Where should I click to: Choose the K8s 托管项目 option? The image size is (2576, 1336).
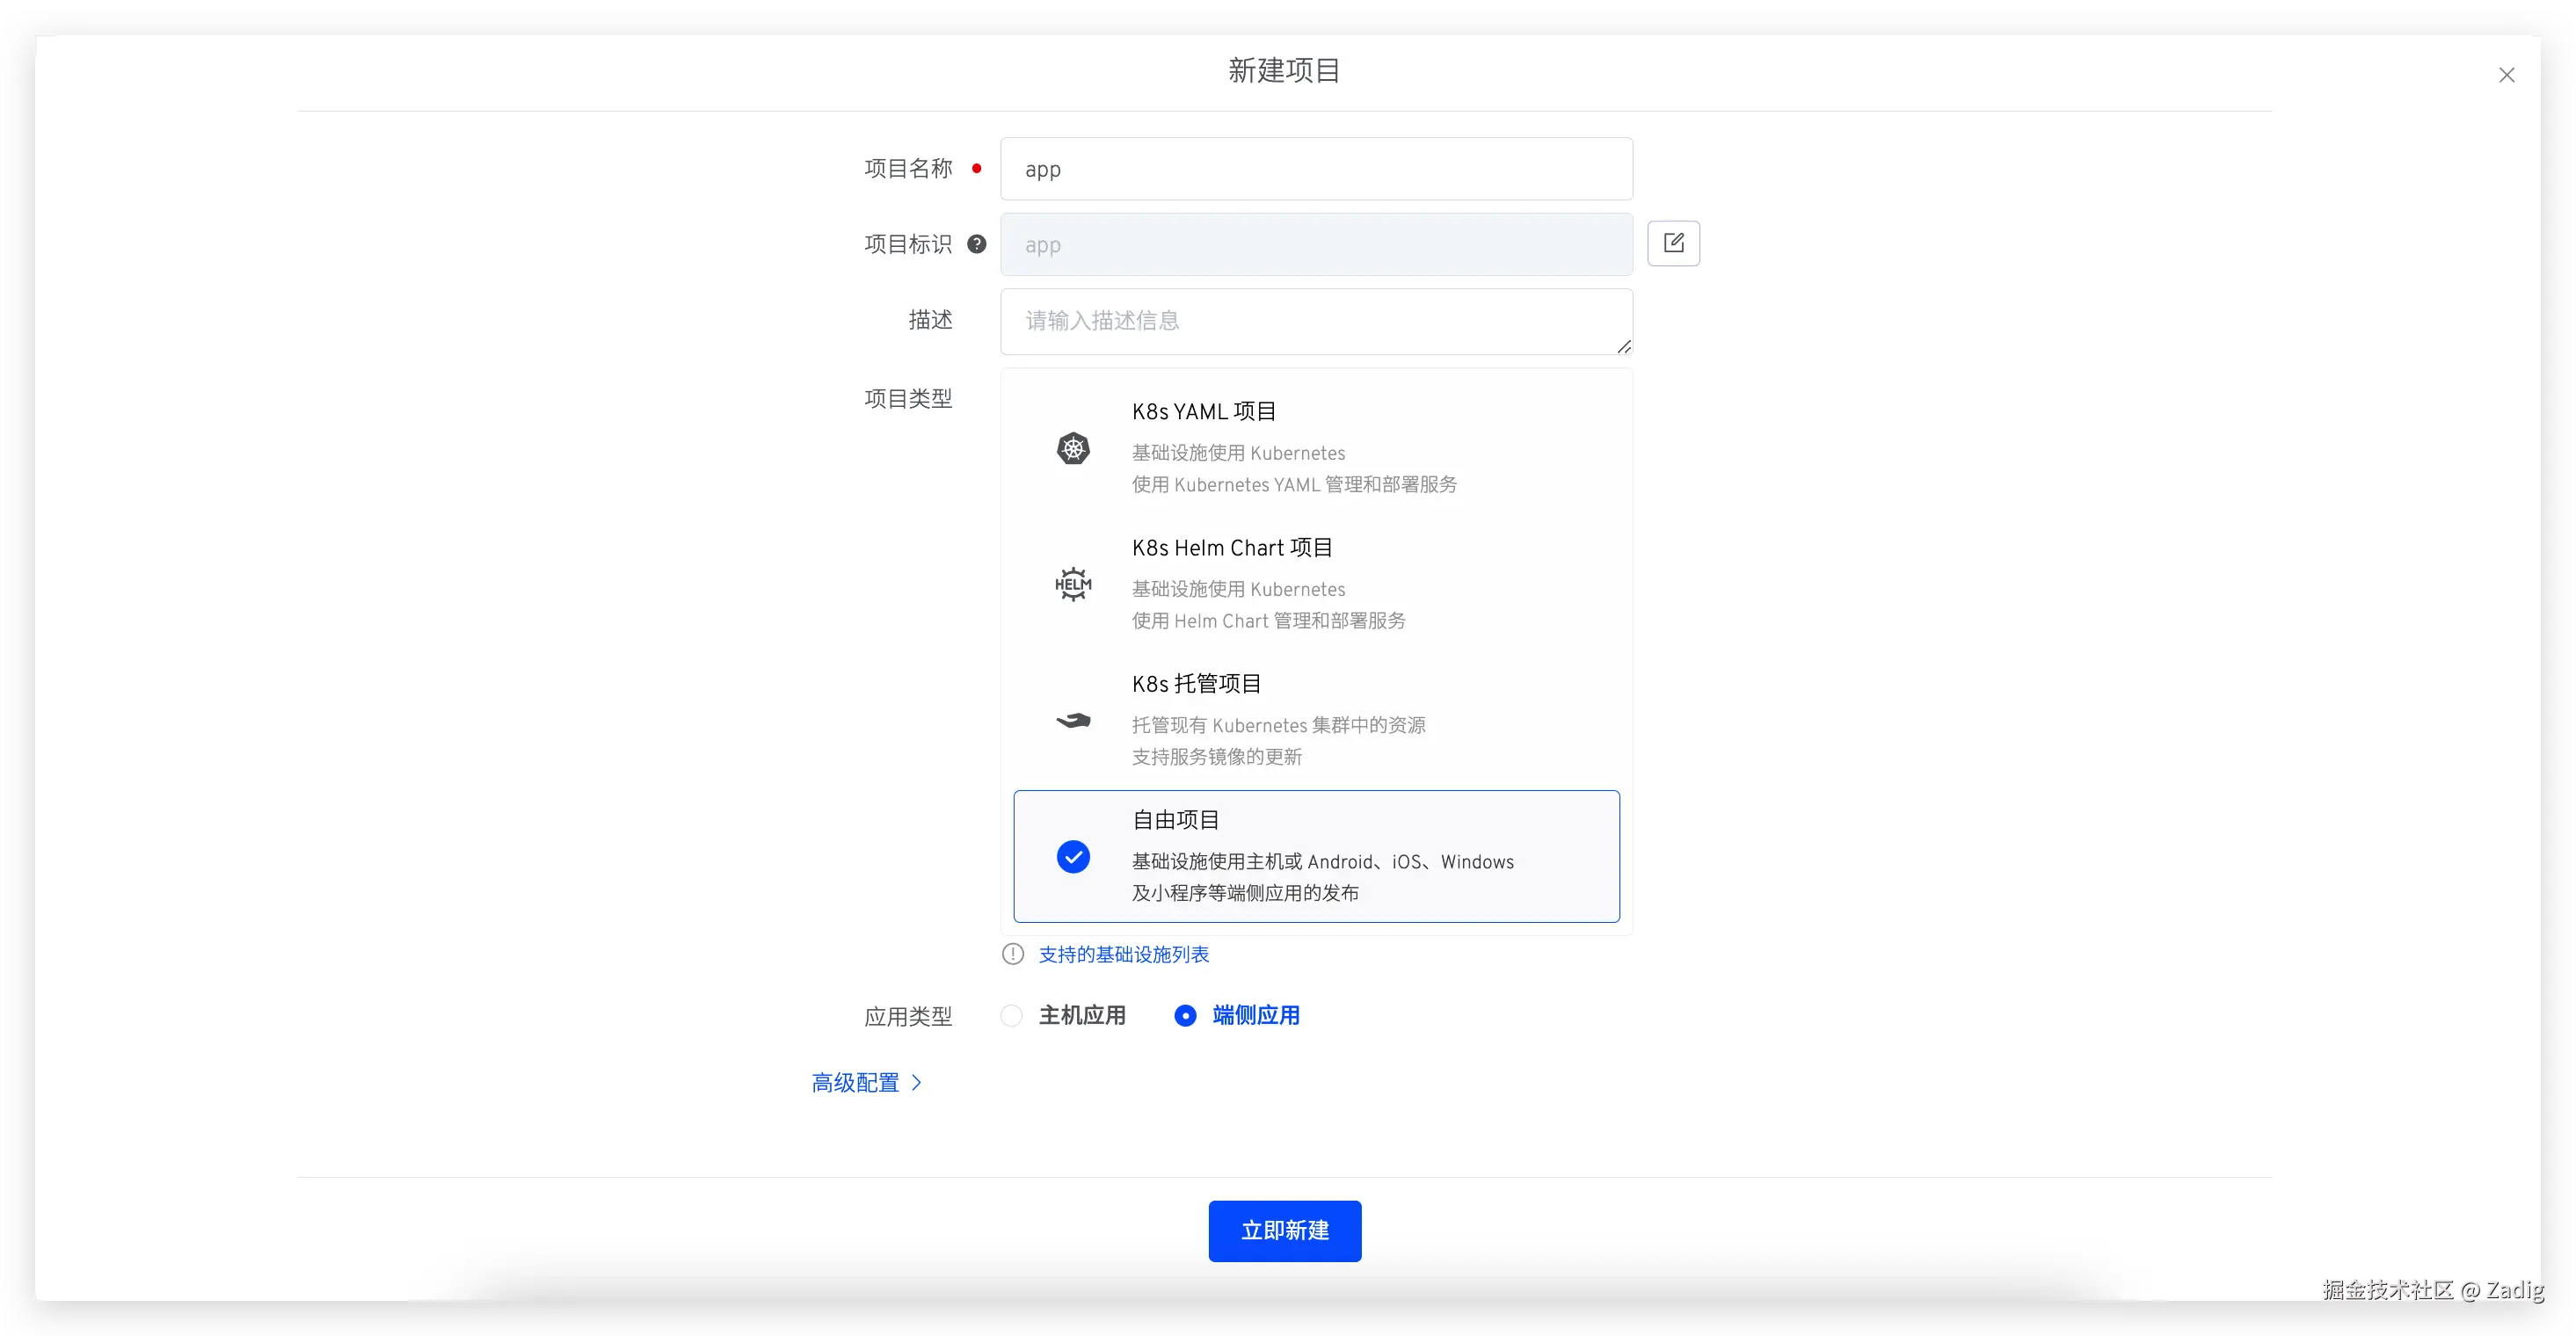coord(1316,719)
